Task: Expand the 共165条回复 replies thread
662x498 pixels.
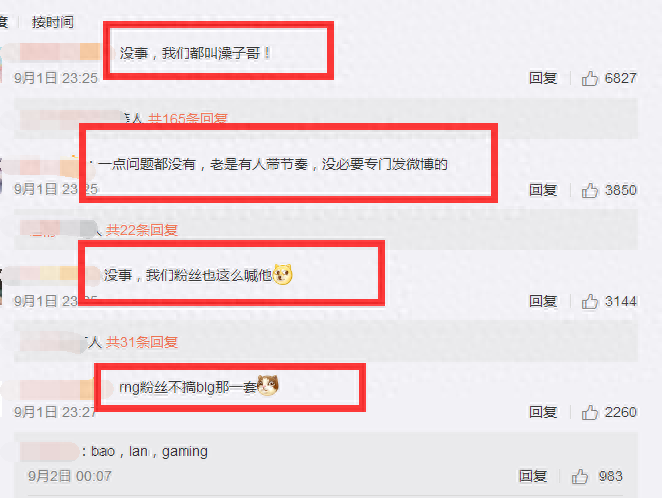Action: [187, 119]
